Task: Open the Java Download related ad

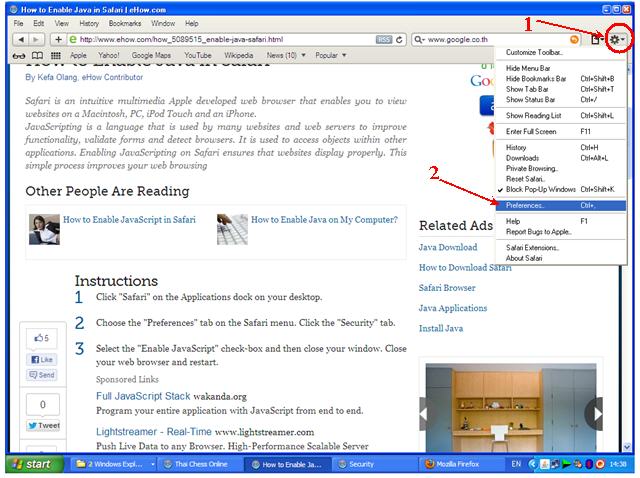Action: pyautogui.click(x=448, y=247)
